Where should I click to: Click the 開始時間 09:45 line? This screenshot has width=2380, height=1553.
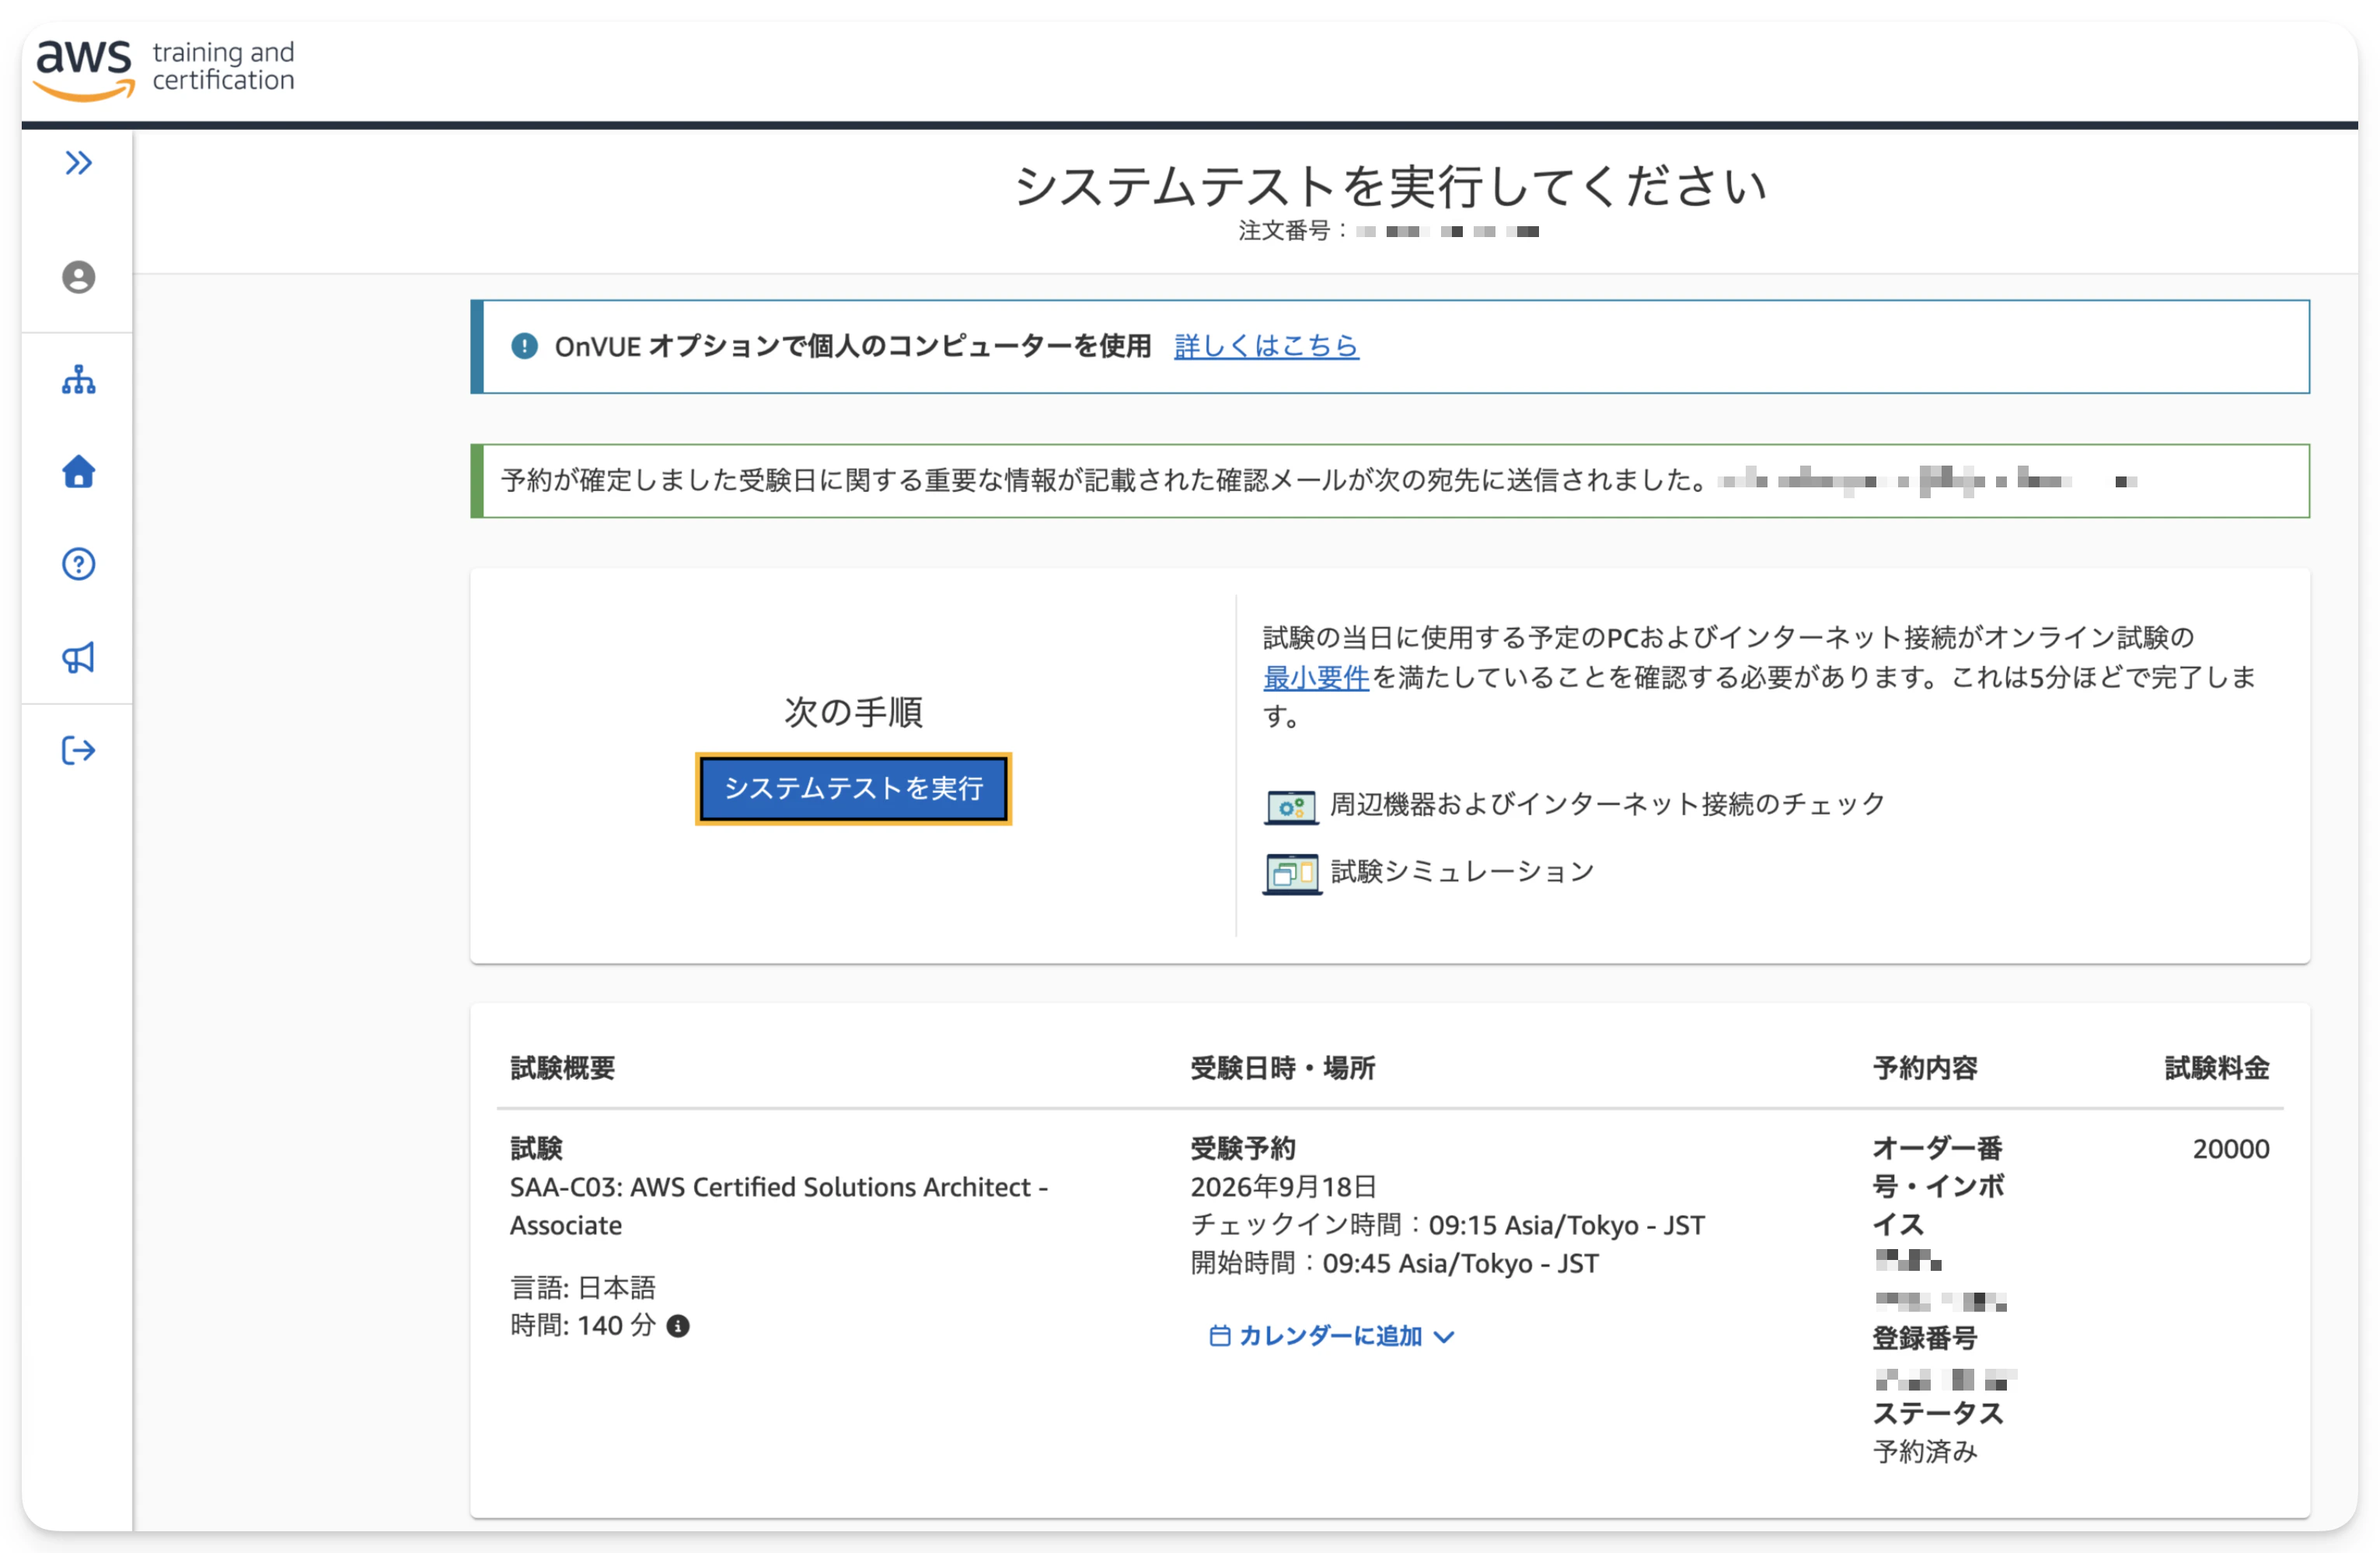pyautogui.click(x=1394, y=1263)
